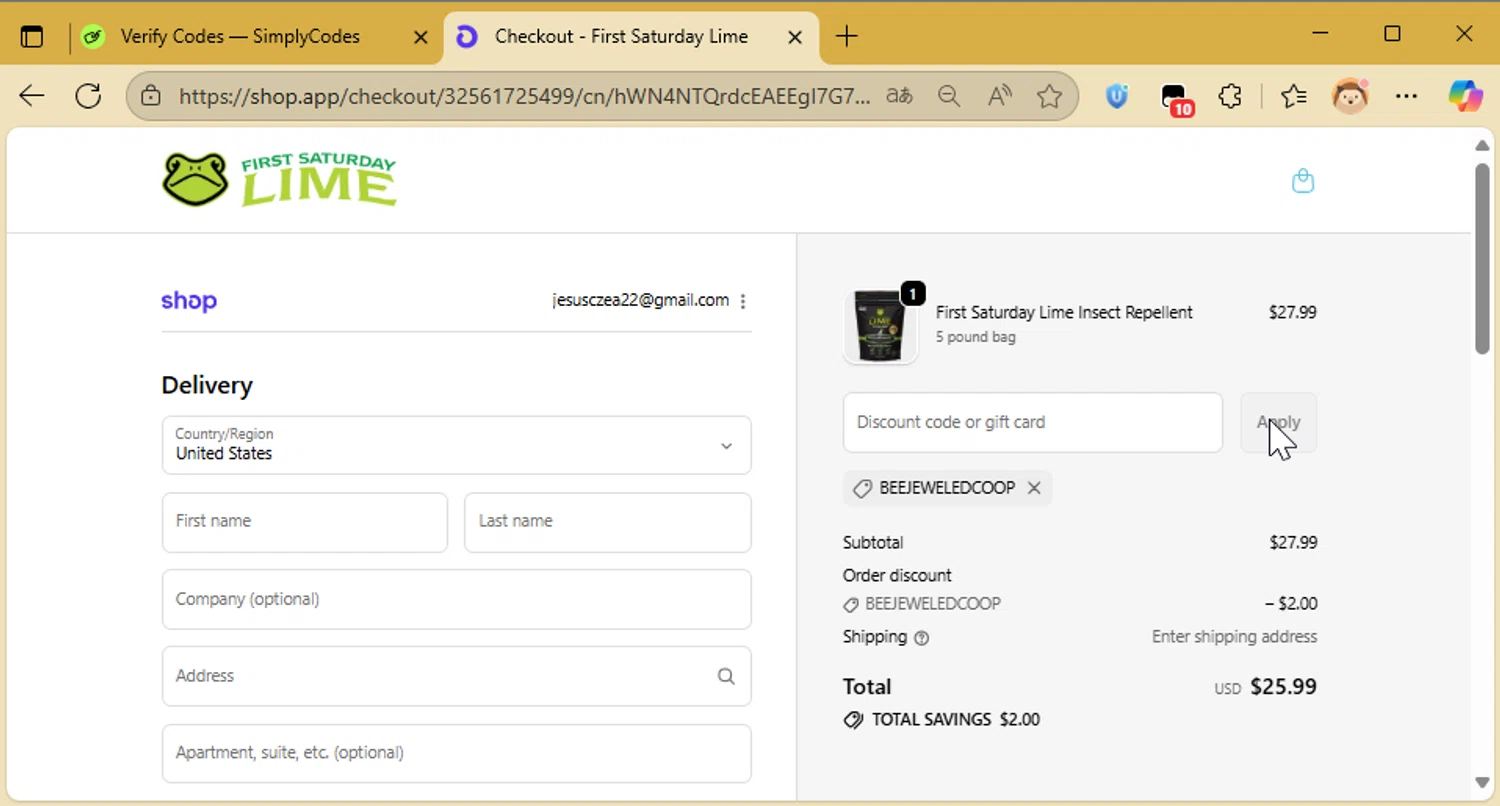Open the tab actions sidebar icon
This screenshot has height=806, width=1500.
pos(32,37)
